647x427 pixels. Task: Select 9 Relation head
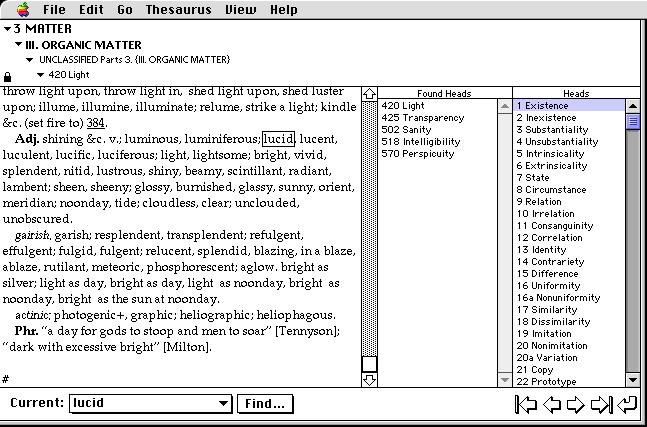click(x=569, y=201)
